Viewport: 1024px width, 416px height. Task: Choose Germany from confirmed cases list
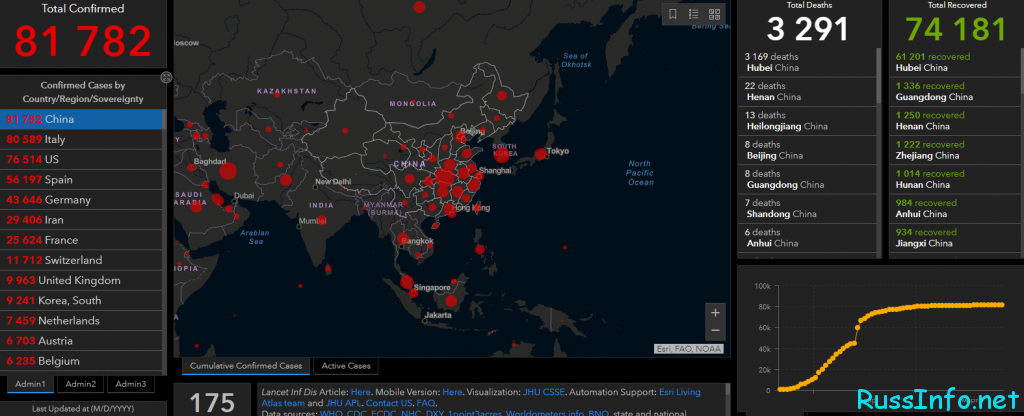(81, 200)
